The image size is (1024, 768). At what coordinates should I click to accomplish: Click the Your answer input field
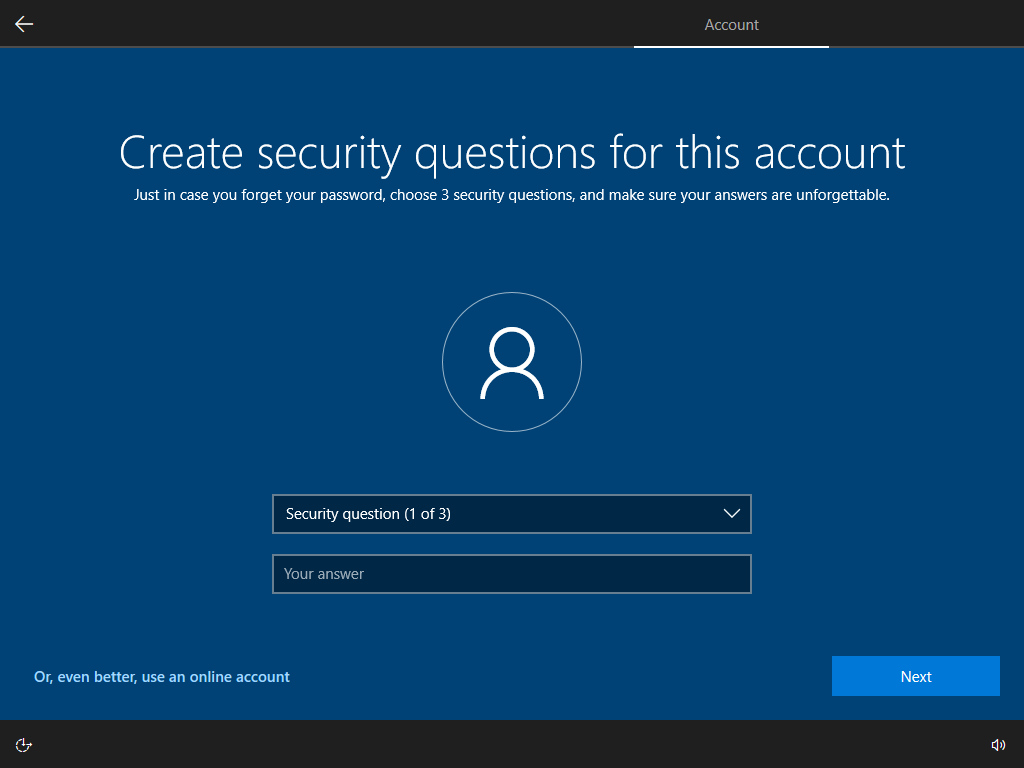[512, 574]
